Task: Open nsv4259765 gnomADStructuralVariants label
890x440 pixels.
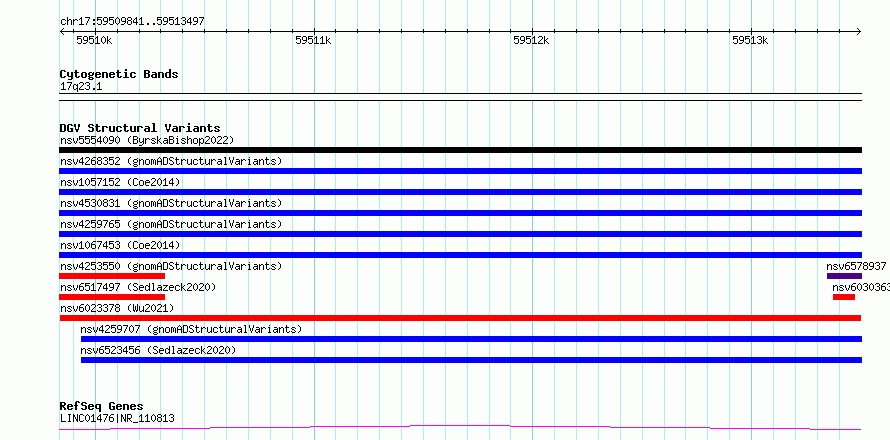Action: [x=171, y=224]
